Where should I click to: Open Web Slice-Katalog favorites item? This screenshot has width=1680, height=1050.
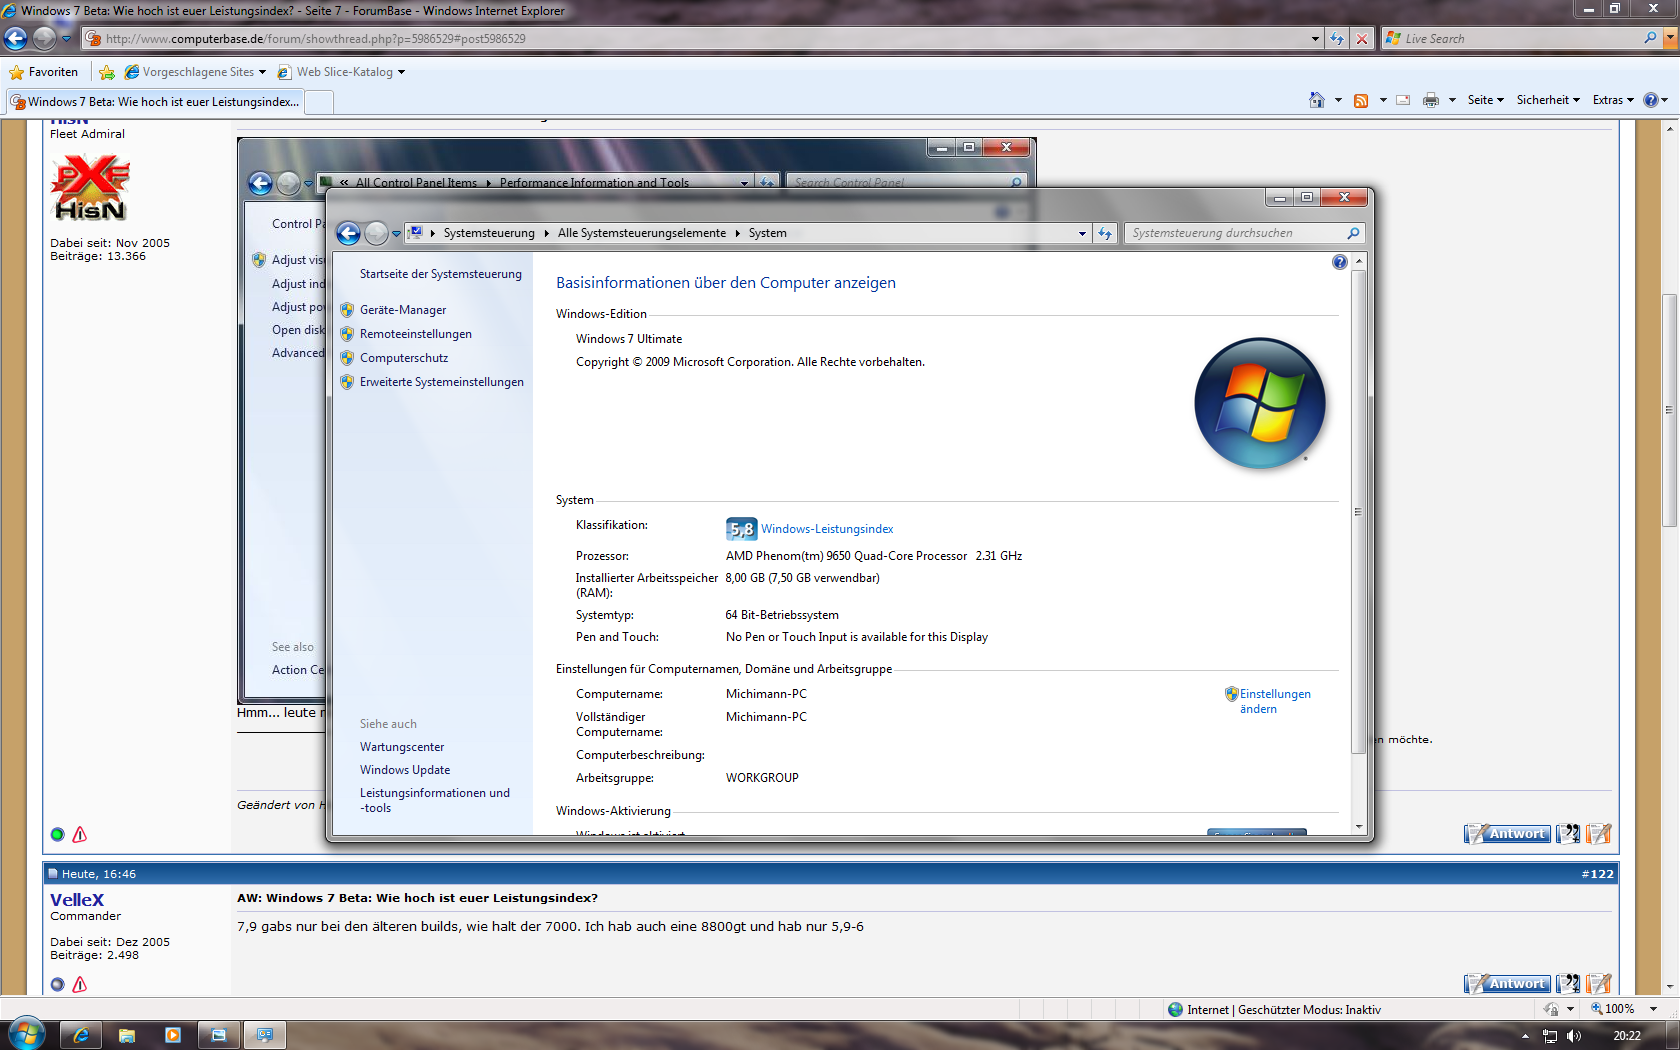pyautogui.click(x=341, y=72)
